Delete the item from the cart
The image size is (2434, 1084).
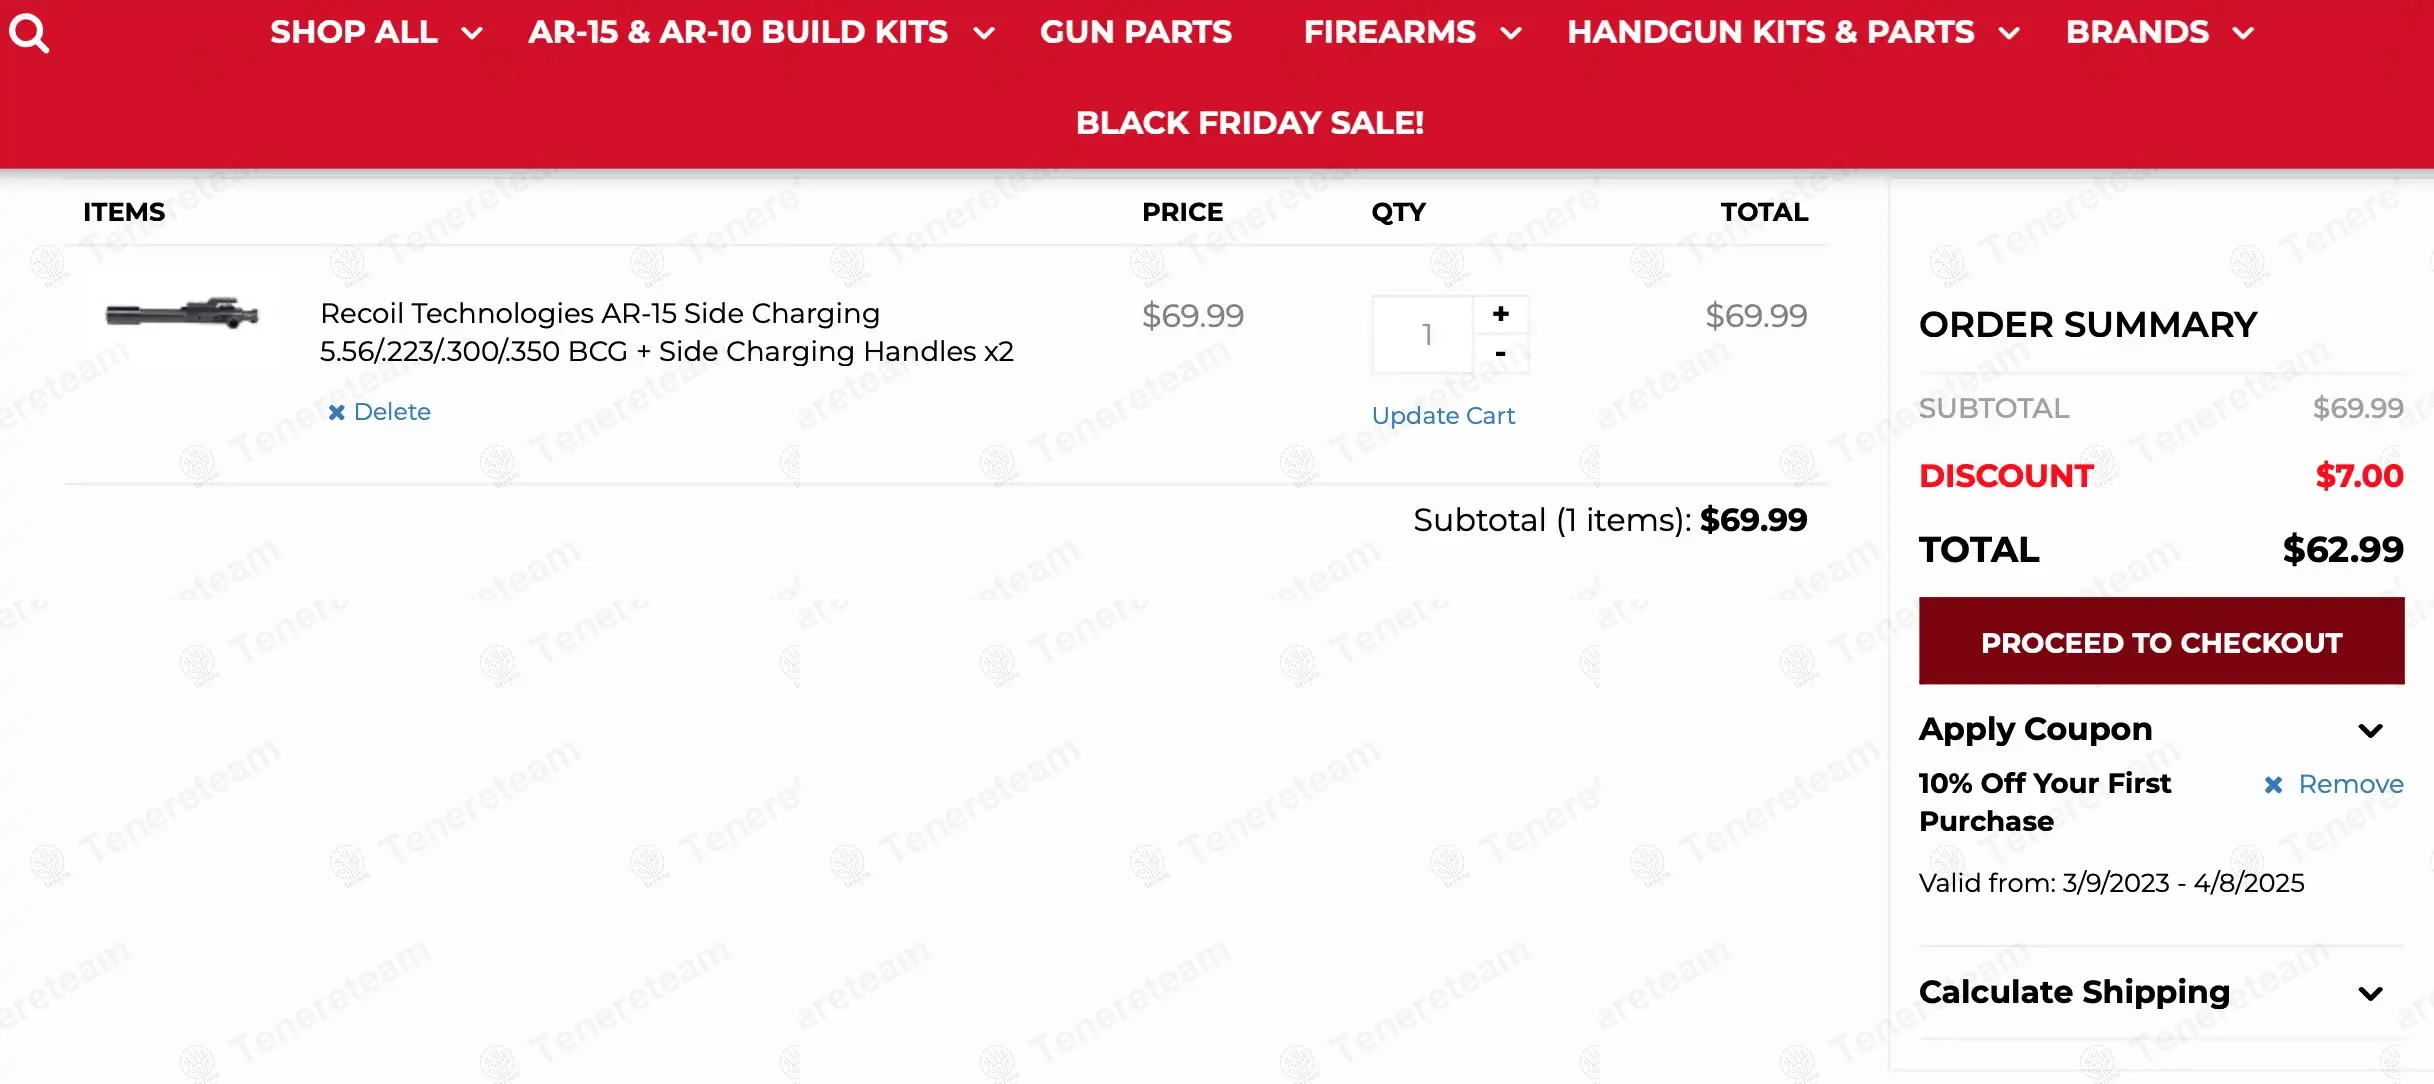pyautogui.click(x=391, y=412)
